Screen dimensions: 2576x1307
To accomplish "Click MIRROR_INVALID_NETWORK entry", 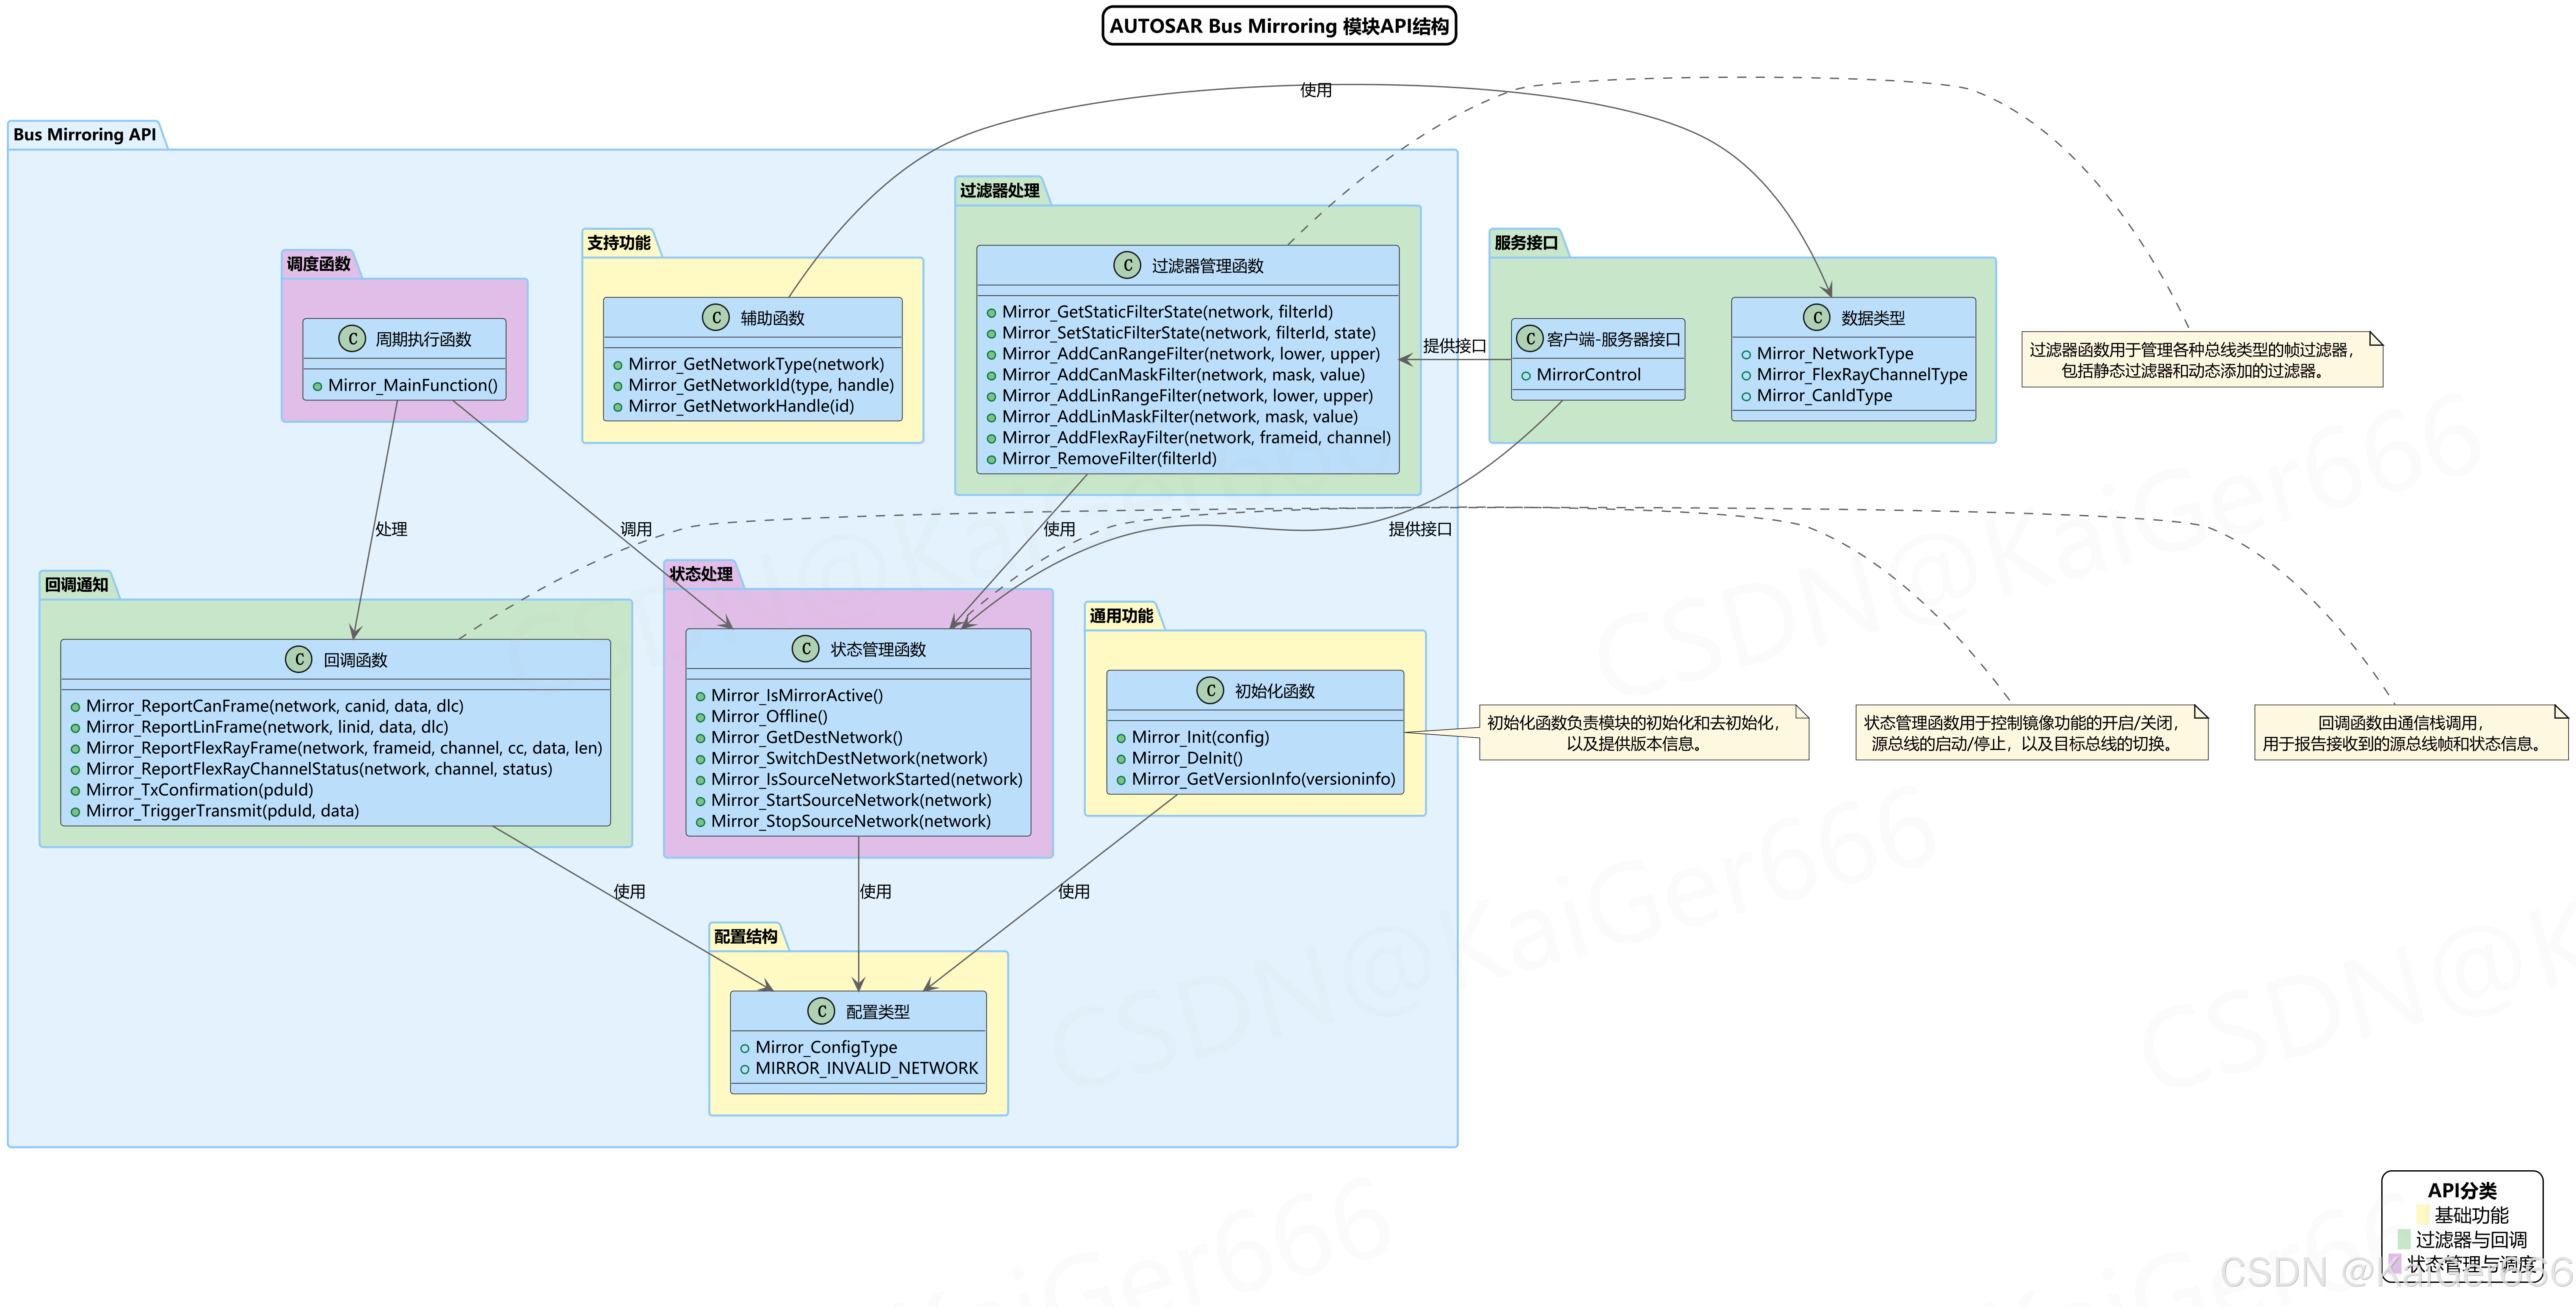I will pyautogui.click(x=859, y=1069).
